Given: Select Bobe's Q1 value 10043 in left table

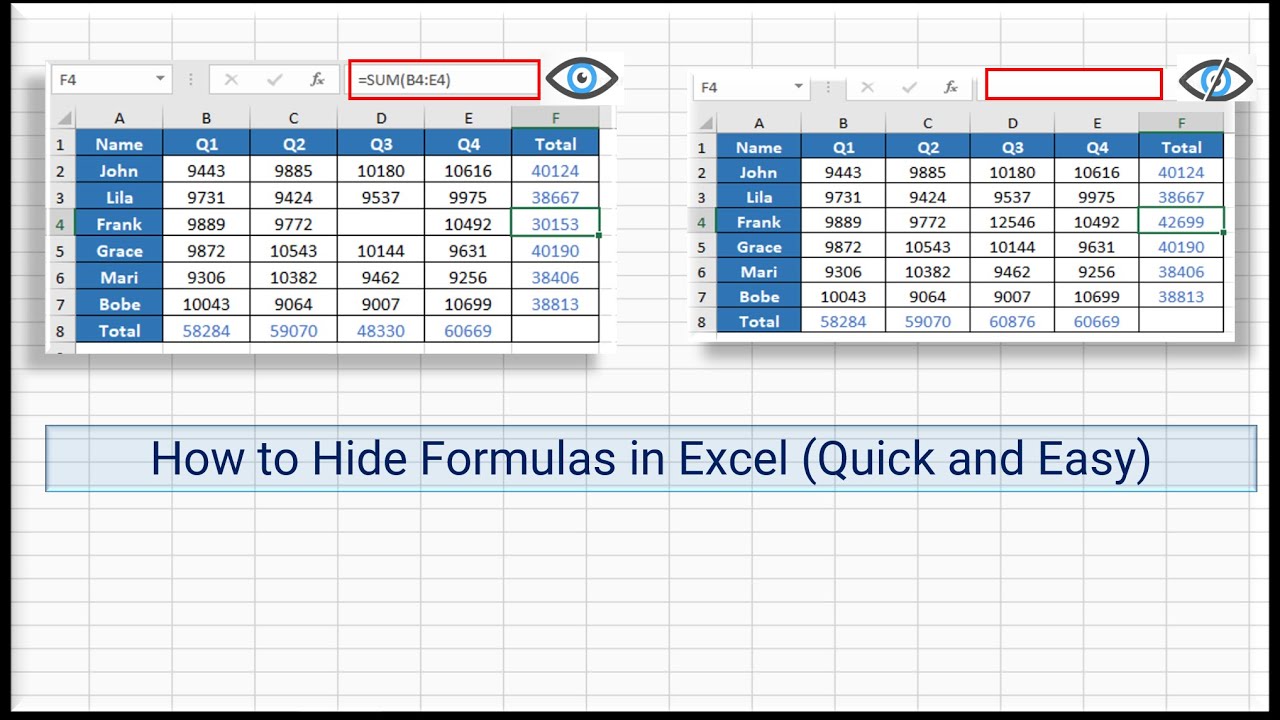Looking at the screenshot, I should [x=206, y=304].
